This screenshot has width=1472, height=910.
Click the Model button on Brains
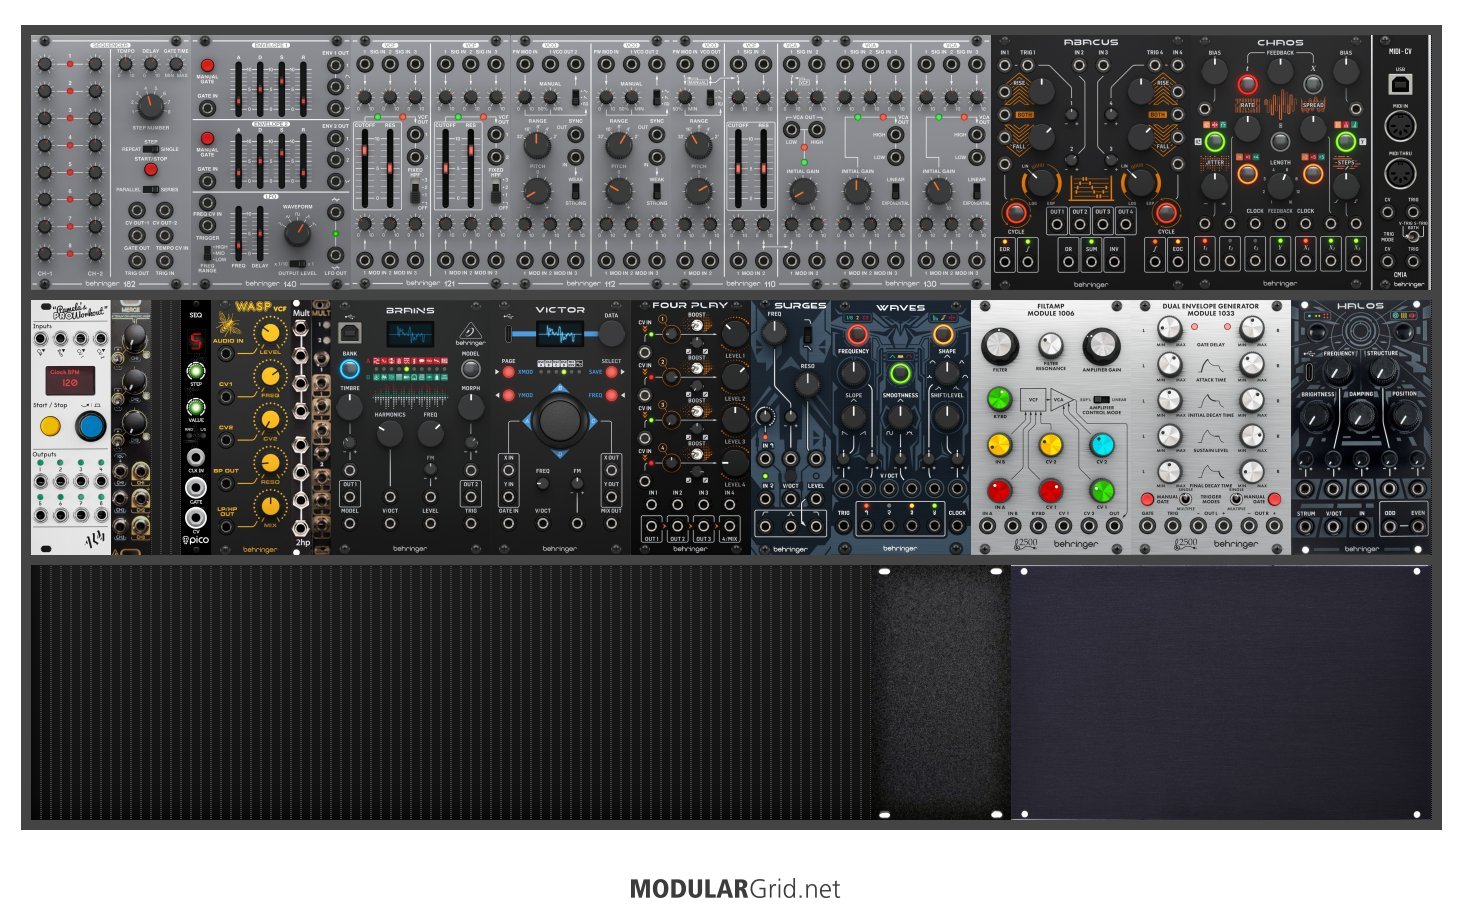click(x=470, y=368)
